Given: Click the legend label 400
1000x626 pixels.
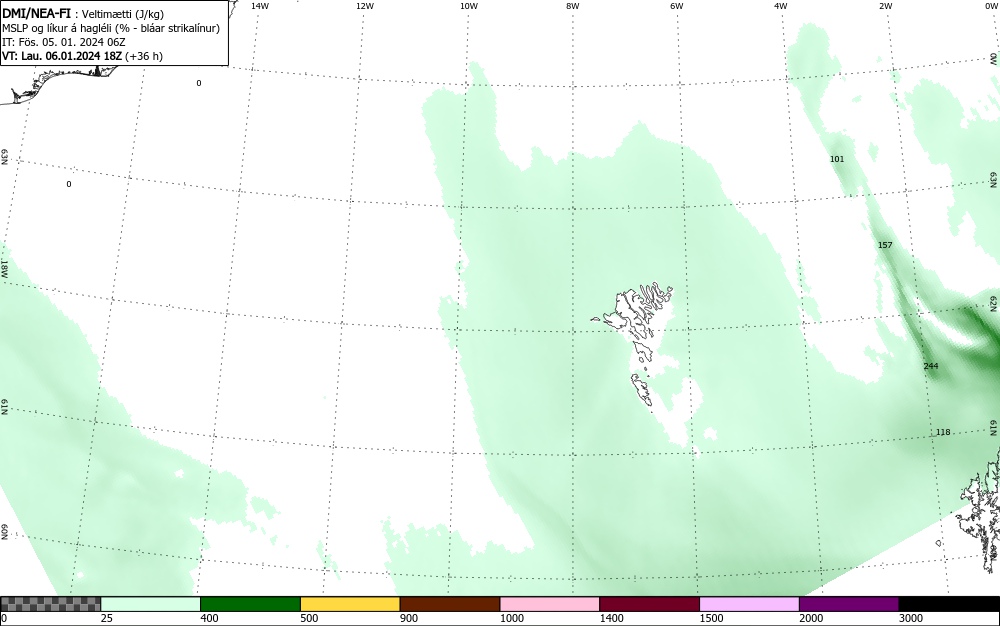Looking at the screenshot, I should pos(209,618).
